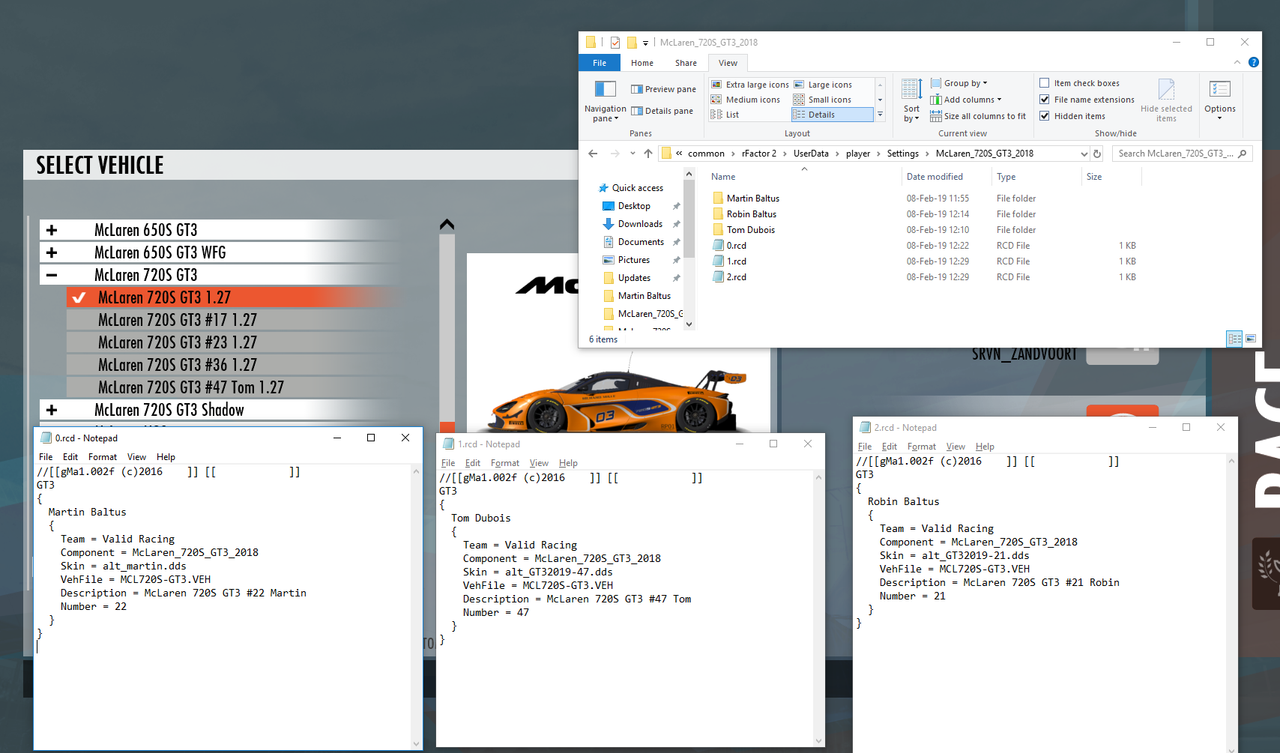Select the Robin Baltus folder
The image size is (1280, 753).
[751, 214]
